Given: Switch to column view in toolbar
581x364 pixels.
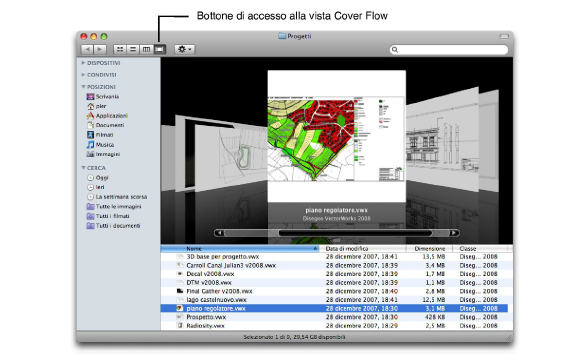Looking at the screenshot, I should point(146,49).
